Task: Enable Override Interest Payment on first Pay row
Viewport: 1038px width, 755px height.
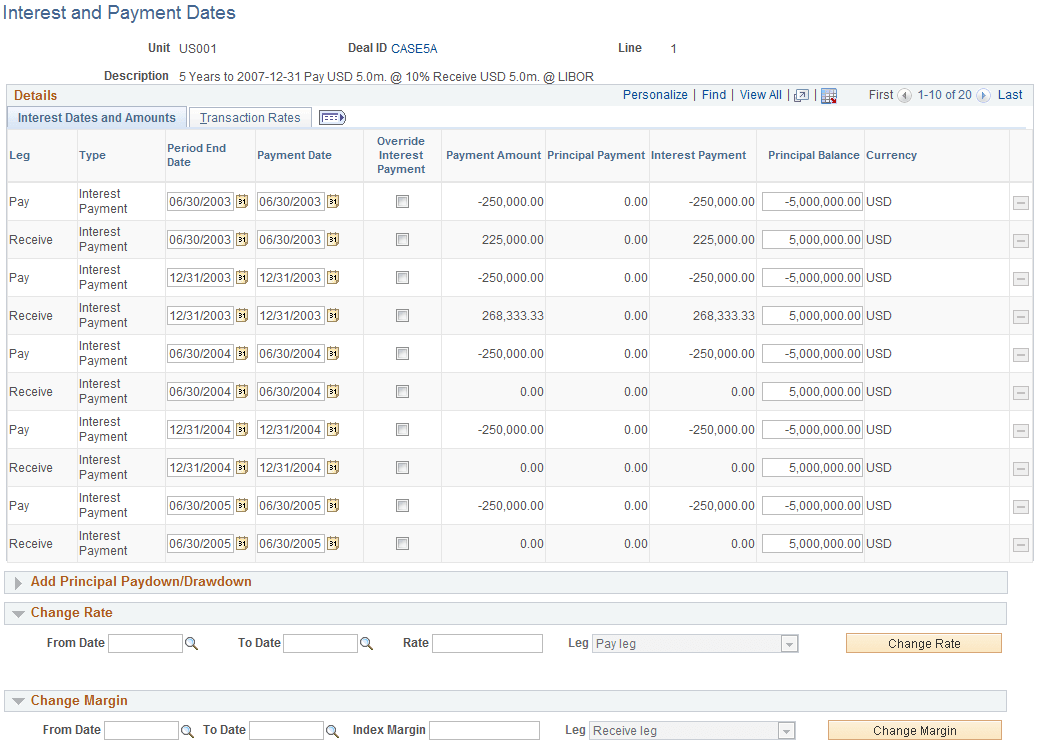Action: 401,201
